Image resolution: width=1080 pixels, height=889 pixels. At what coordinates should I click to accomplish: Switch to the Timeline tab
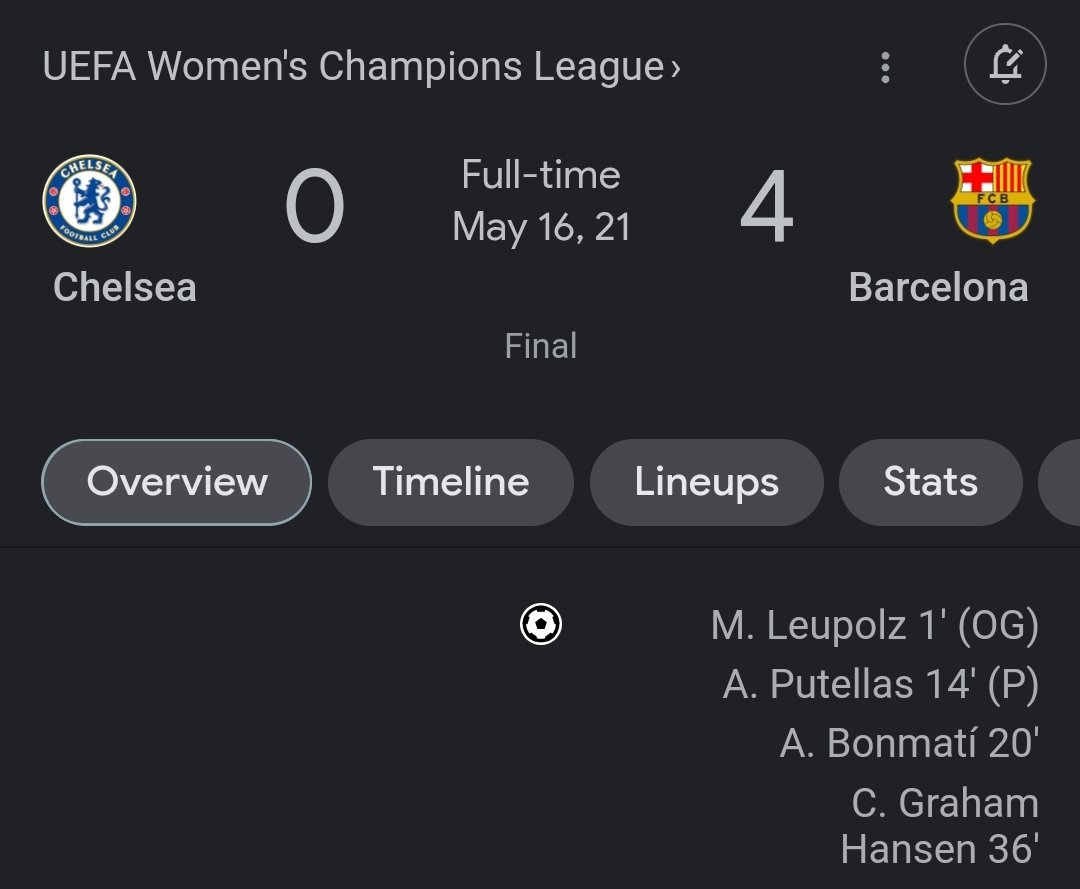(450, 482)
